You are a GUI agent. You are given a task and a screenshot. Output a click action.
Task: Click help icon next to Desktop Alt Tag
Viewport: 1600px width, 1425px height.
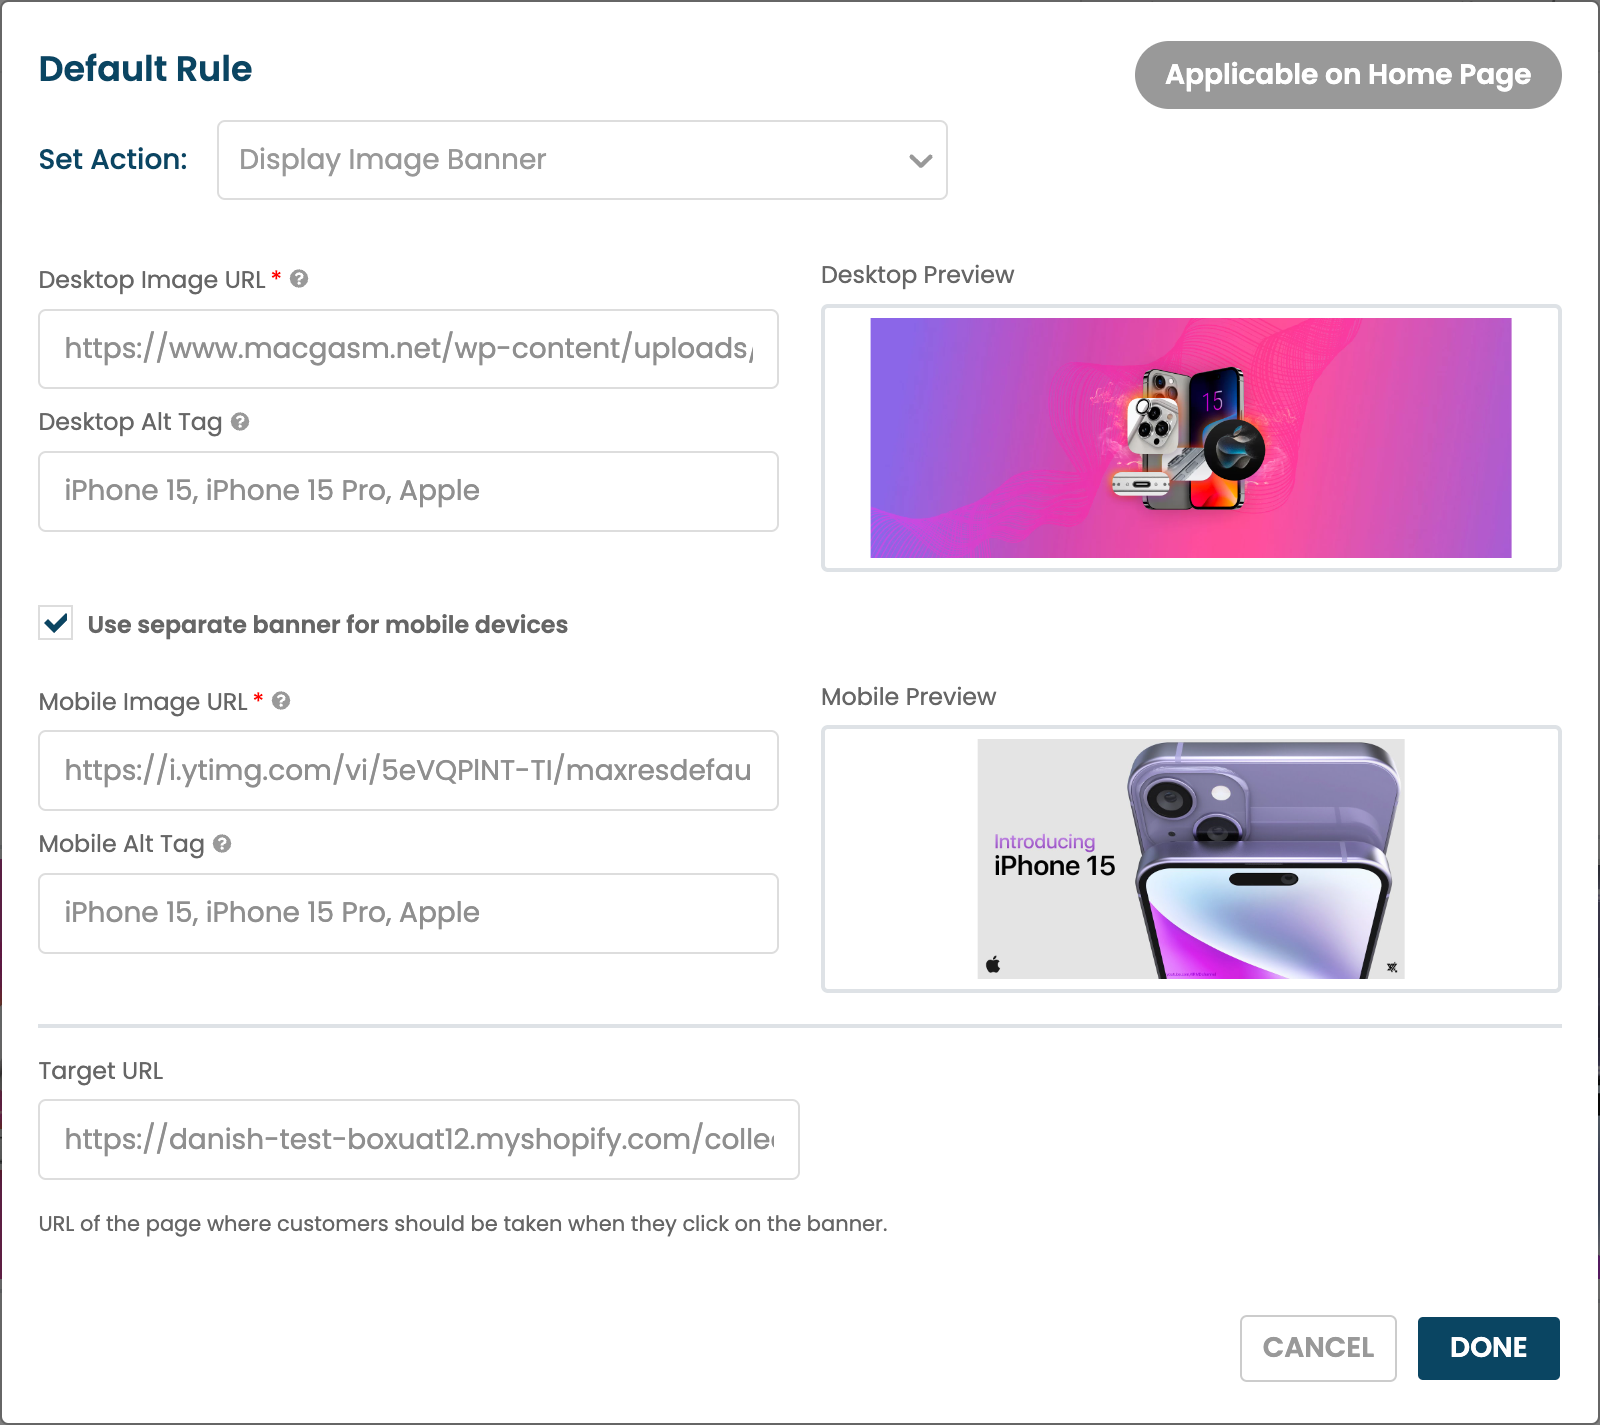click(240, 422)
